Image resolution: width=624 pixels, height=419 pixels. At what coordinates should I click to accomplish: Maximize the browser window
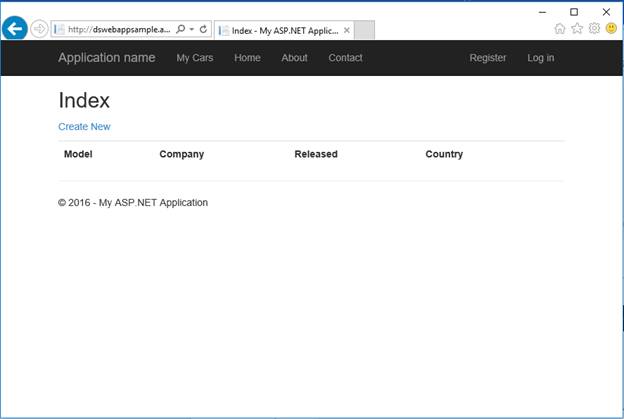(574, 12)
